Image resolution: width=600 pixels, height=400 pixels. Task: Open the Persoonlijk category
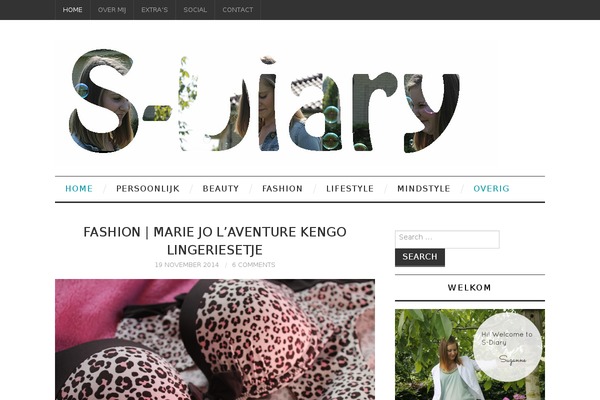(148, 189)
